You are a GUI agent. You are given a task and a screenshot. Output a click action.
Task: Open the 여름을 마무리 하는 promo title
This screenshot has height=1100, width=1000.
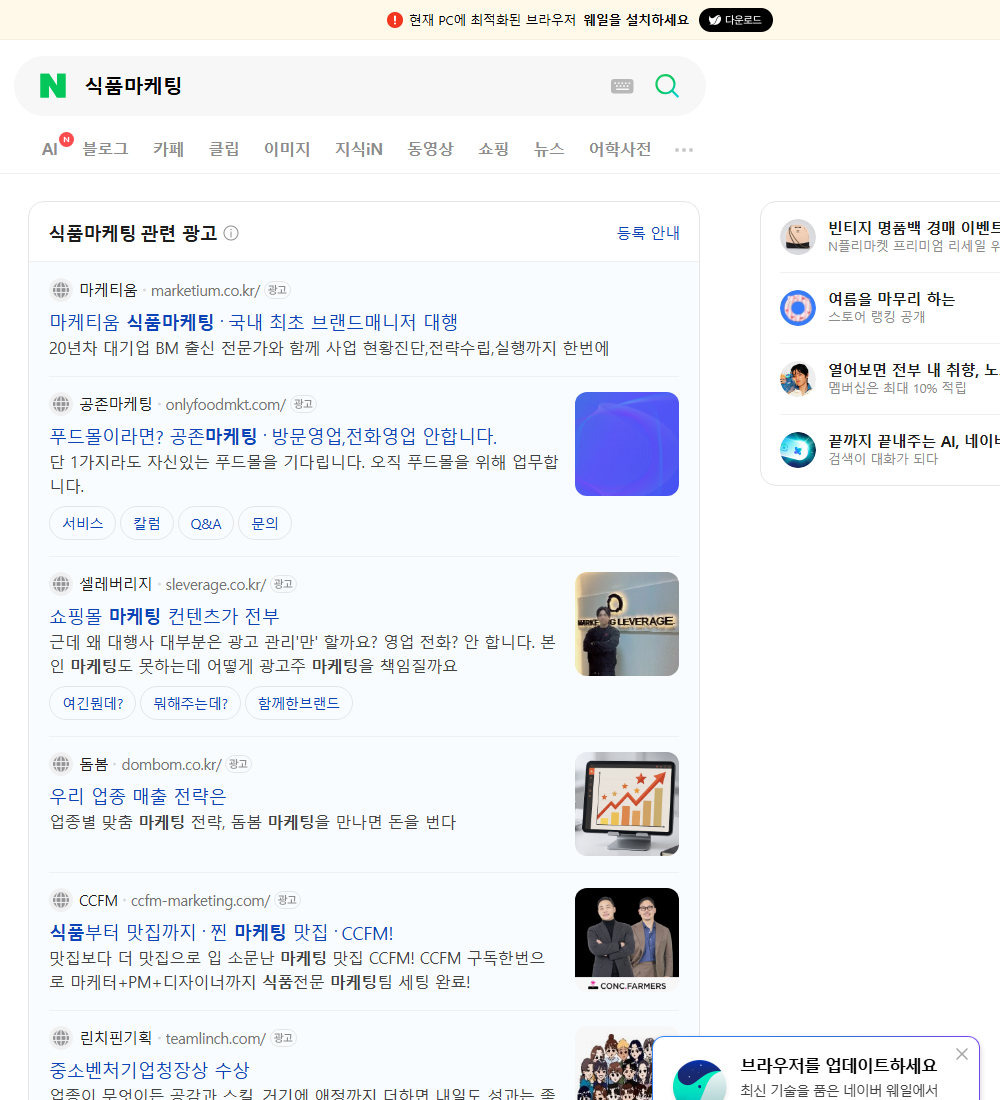891,299
